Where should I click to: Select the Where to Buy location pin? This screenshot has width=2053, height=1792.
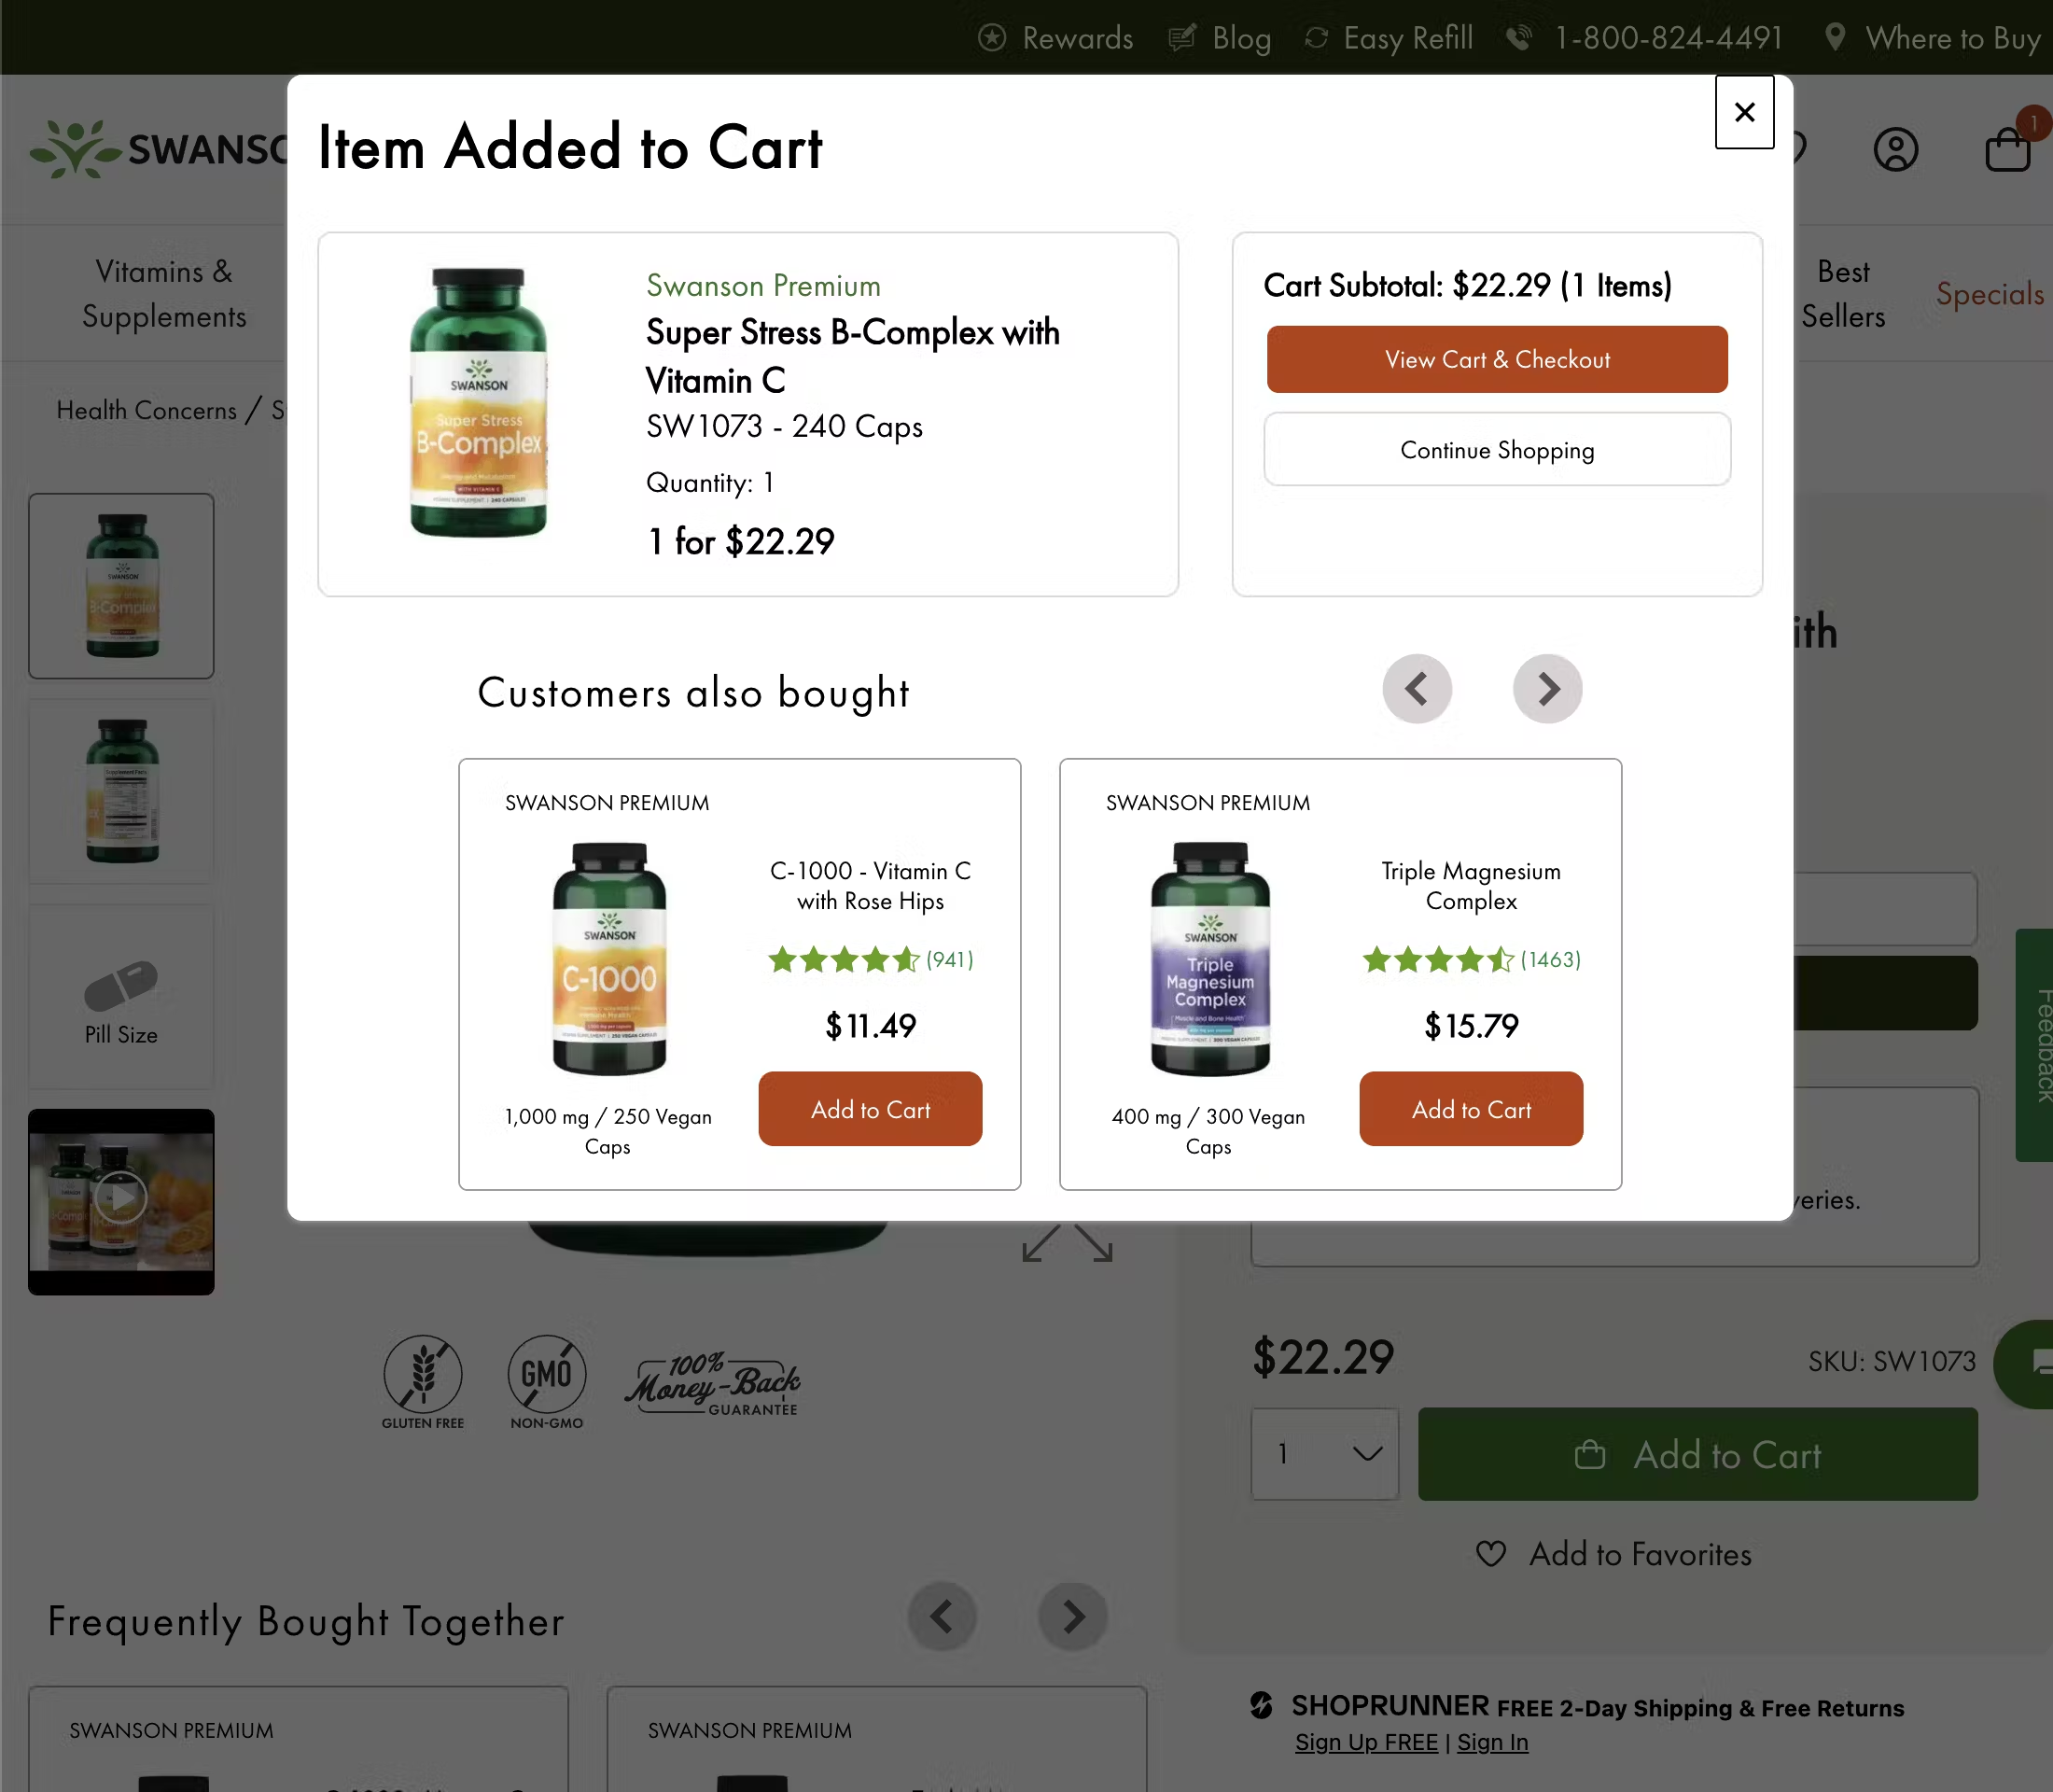tap(1835, 37)
